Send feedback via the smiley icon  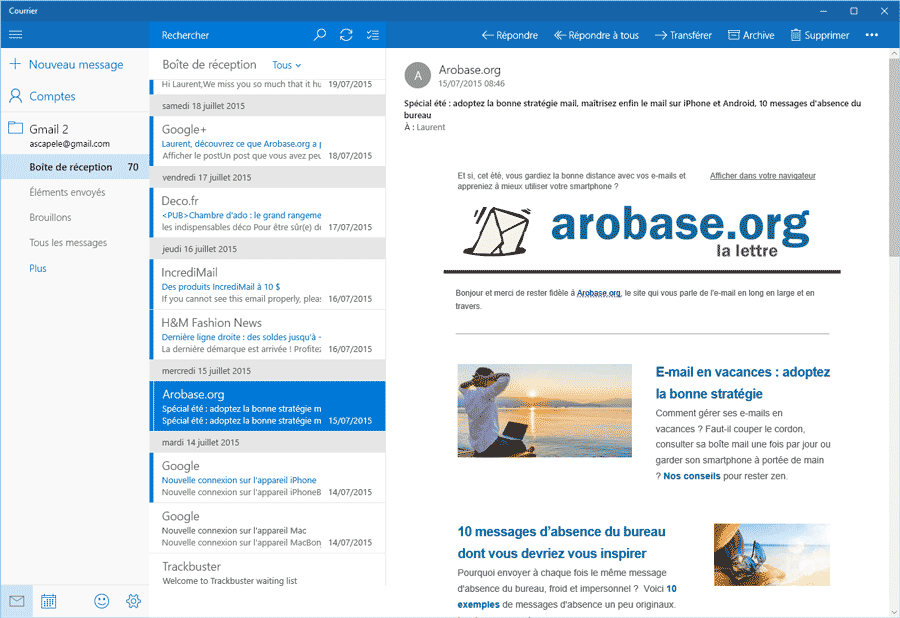pyautogui.click(x=102, y=601)
